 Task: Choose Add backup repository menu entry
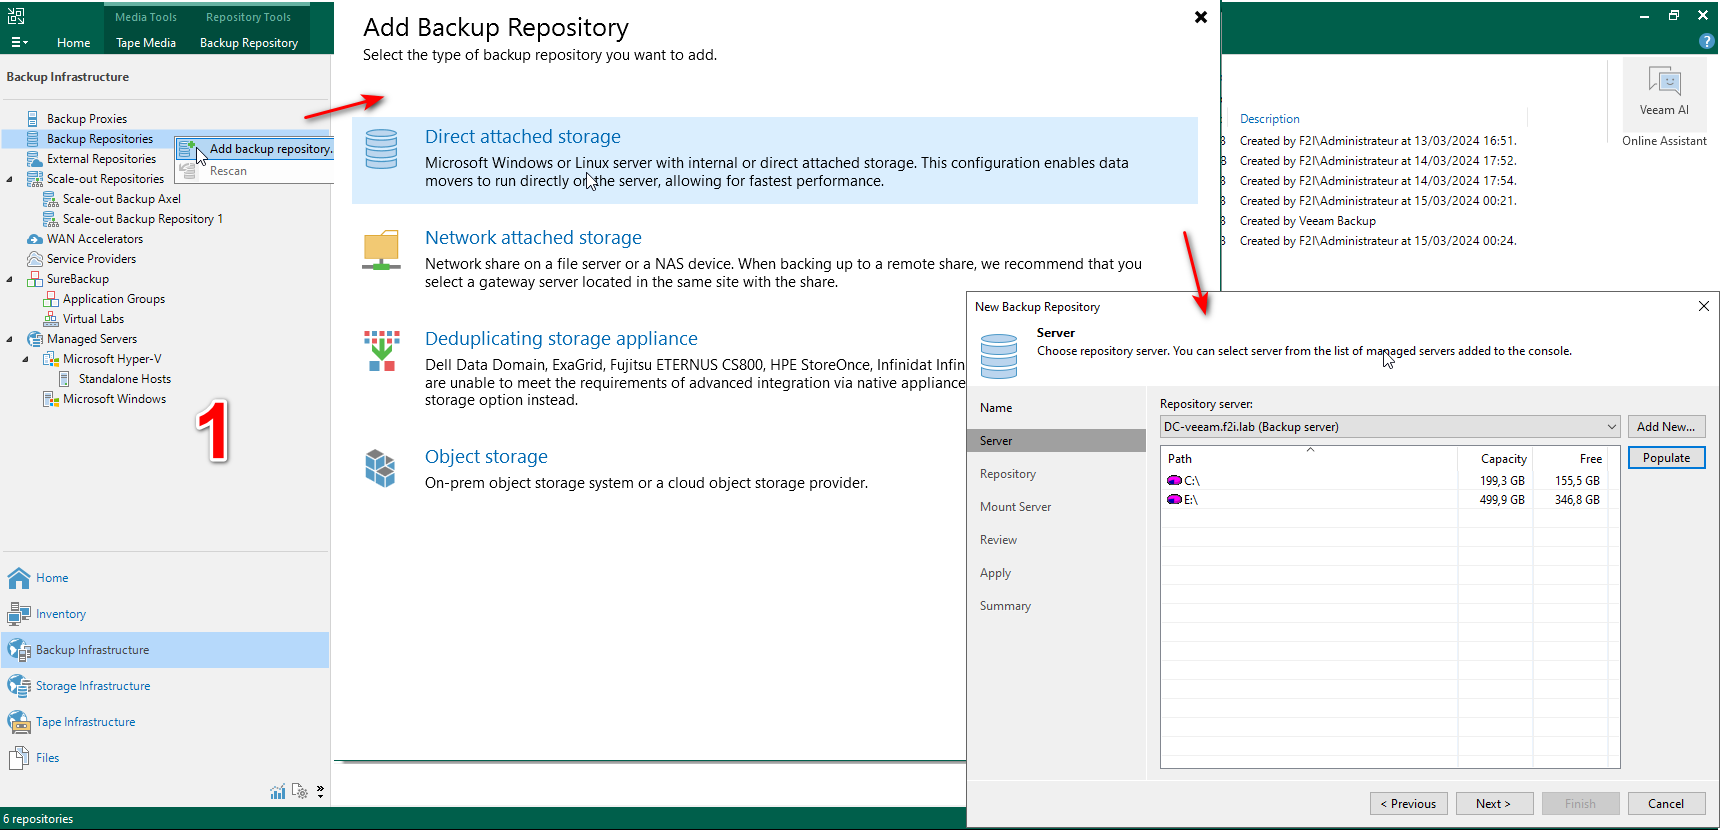tap(256, 149)
